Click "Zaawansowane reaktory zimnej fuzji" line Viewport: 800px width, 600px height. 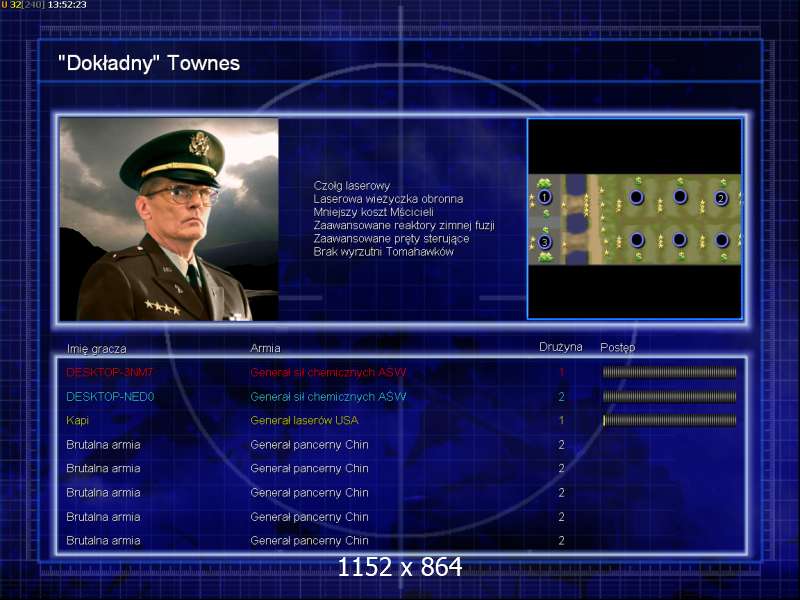point(404,226)
